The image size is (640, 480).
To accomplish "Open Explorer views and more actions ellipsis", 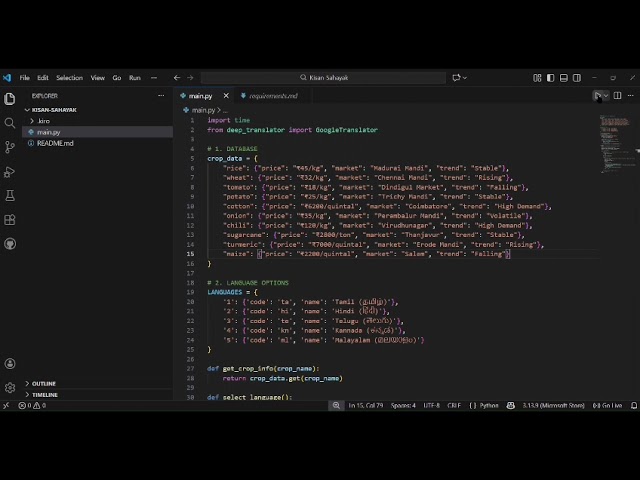I will 161,96.
